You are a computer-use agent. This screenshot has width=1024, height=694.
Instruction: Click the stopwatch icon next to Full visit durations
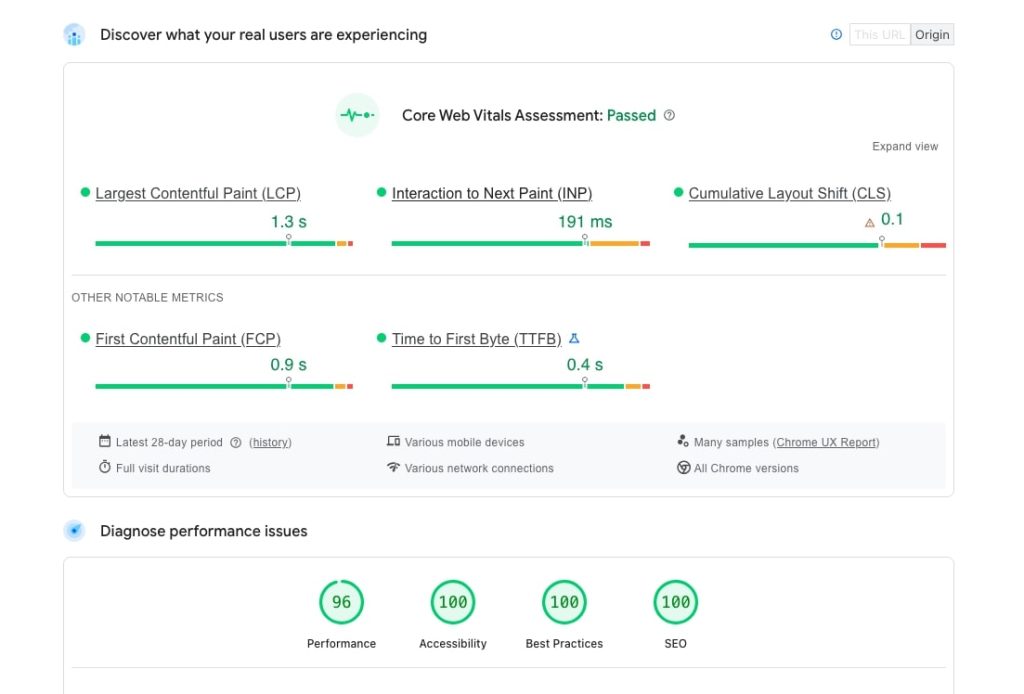pyautogui.click(x=105, y=467)
